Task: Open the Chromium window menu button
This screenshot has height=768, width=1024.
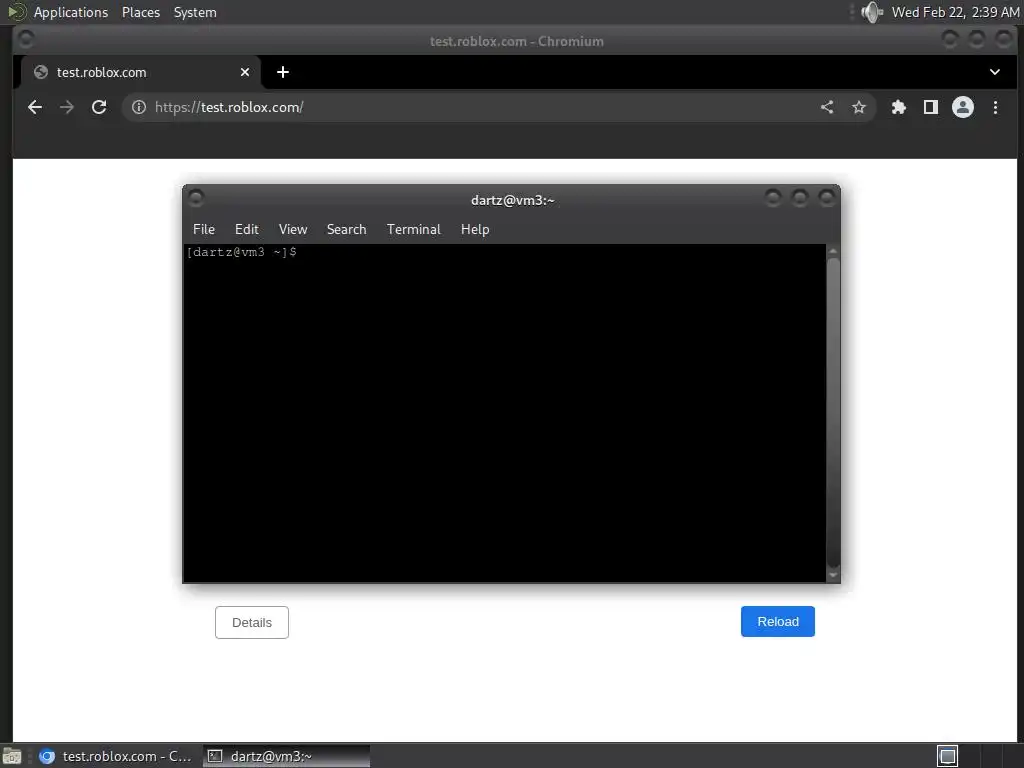Action: (x=26, y=40)
